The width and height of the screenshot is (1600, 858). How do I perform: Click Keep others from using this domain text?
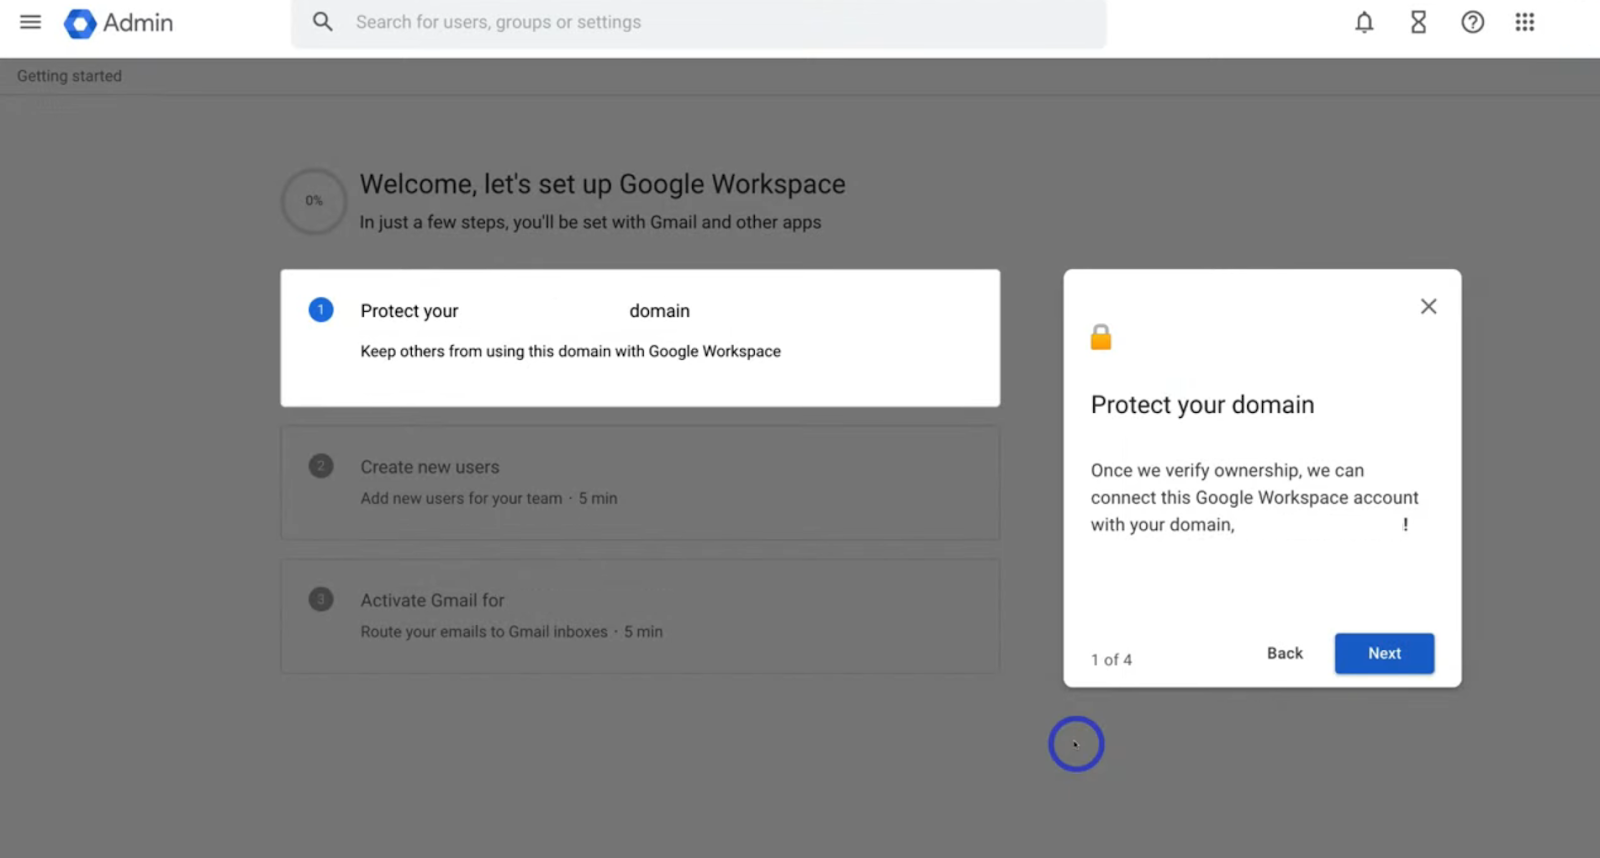pos(570,351)
